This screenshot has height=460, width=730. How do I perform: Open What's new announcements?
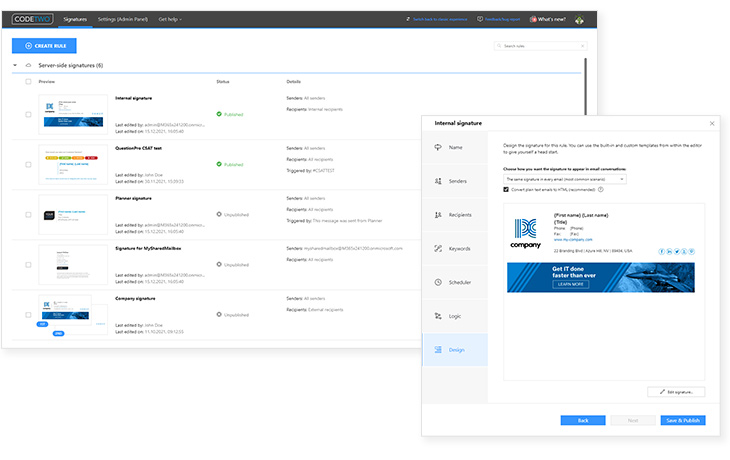click(548, 19)
